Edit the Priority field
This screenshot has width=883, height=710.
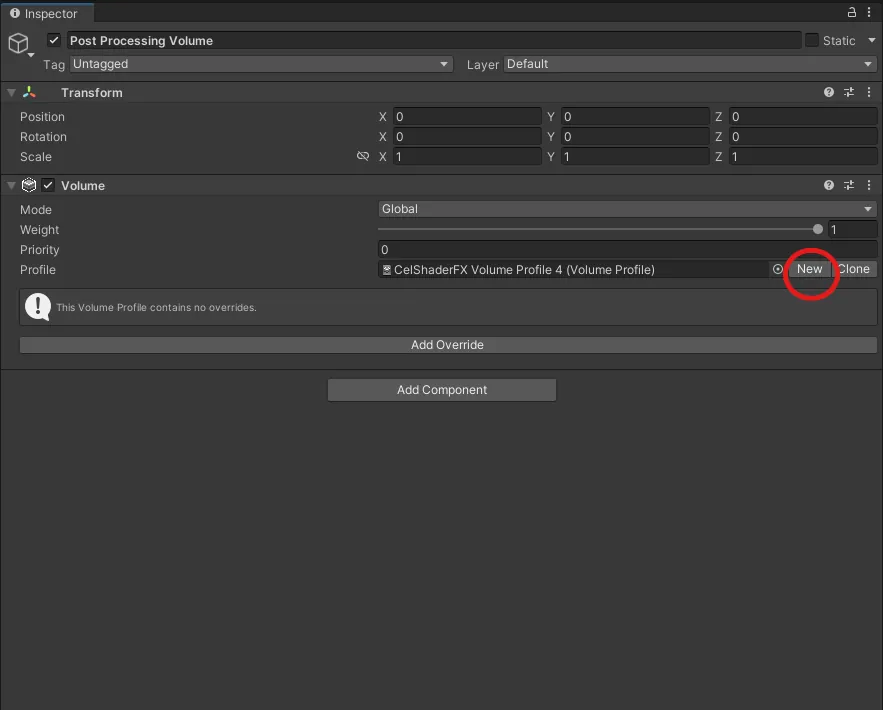(x=627, y=249)
